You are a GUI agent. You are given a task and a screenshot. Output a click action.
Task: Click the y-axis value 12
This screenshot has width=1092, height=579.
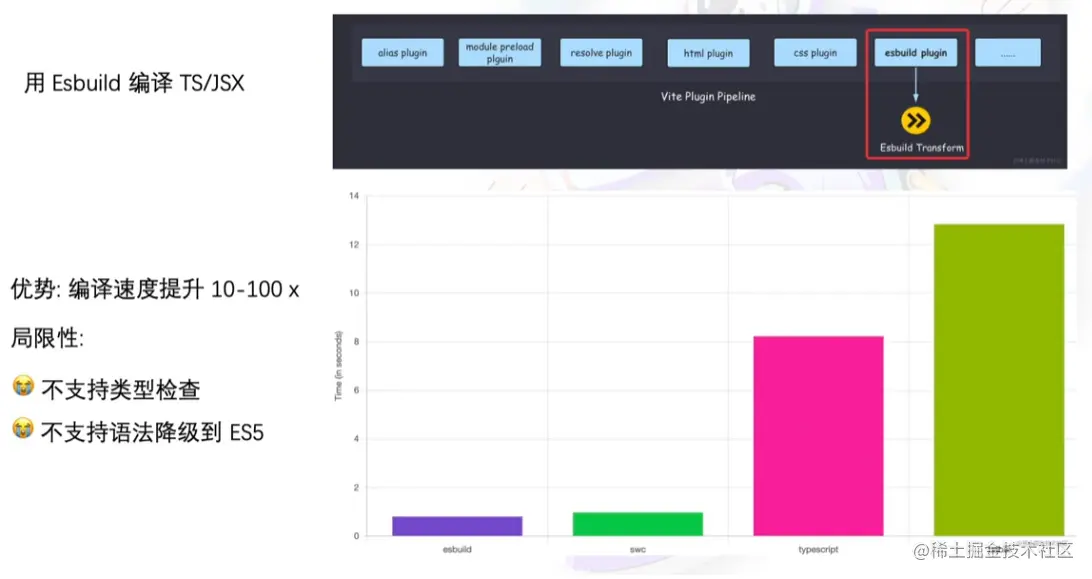tap(354, 245)
